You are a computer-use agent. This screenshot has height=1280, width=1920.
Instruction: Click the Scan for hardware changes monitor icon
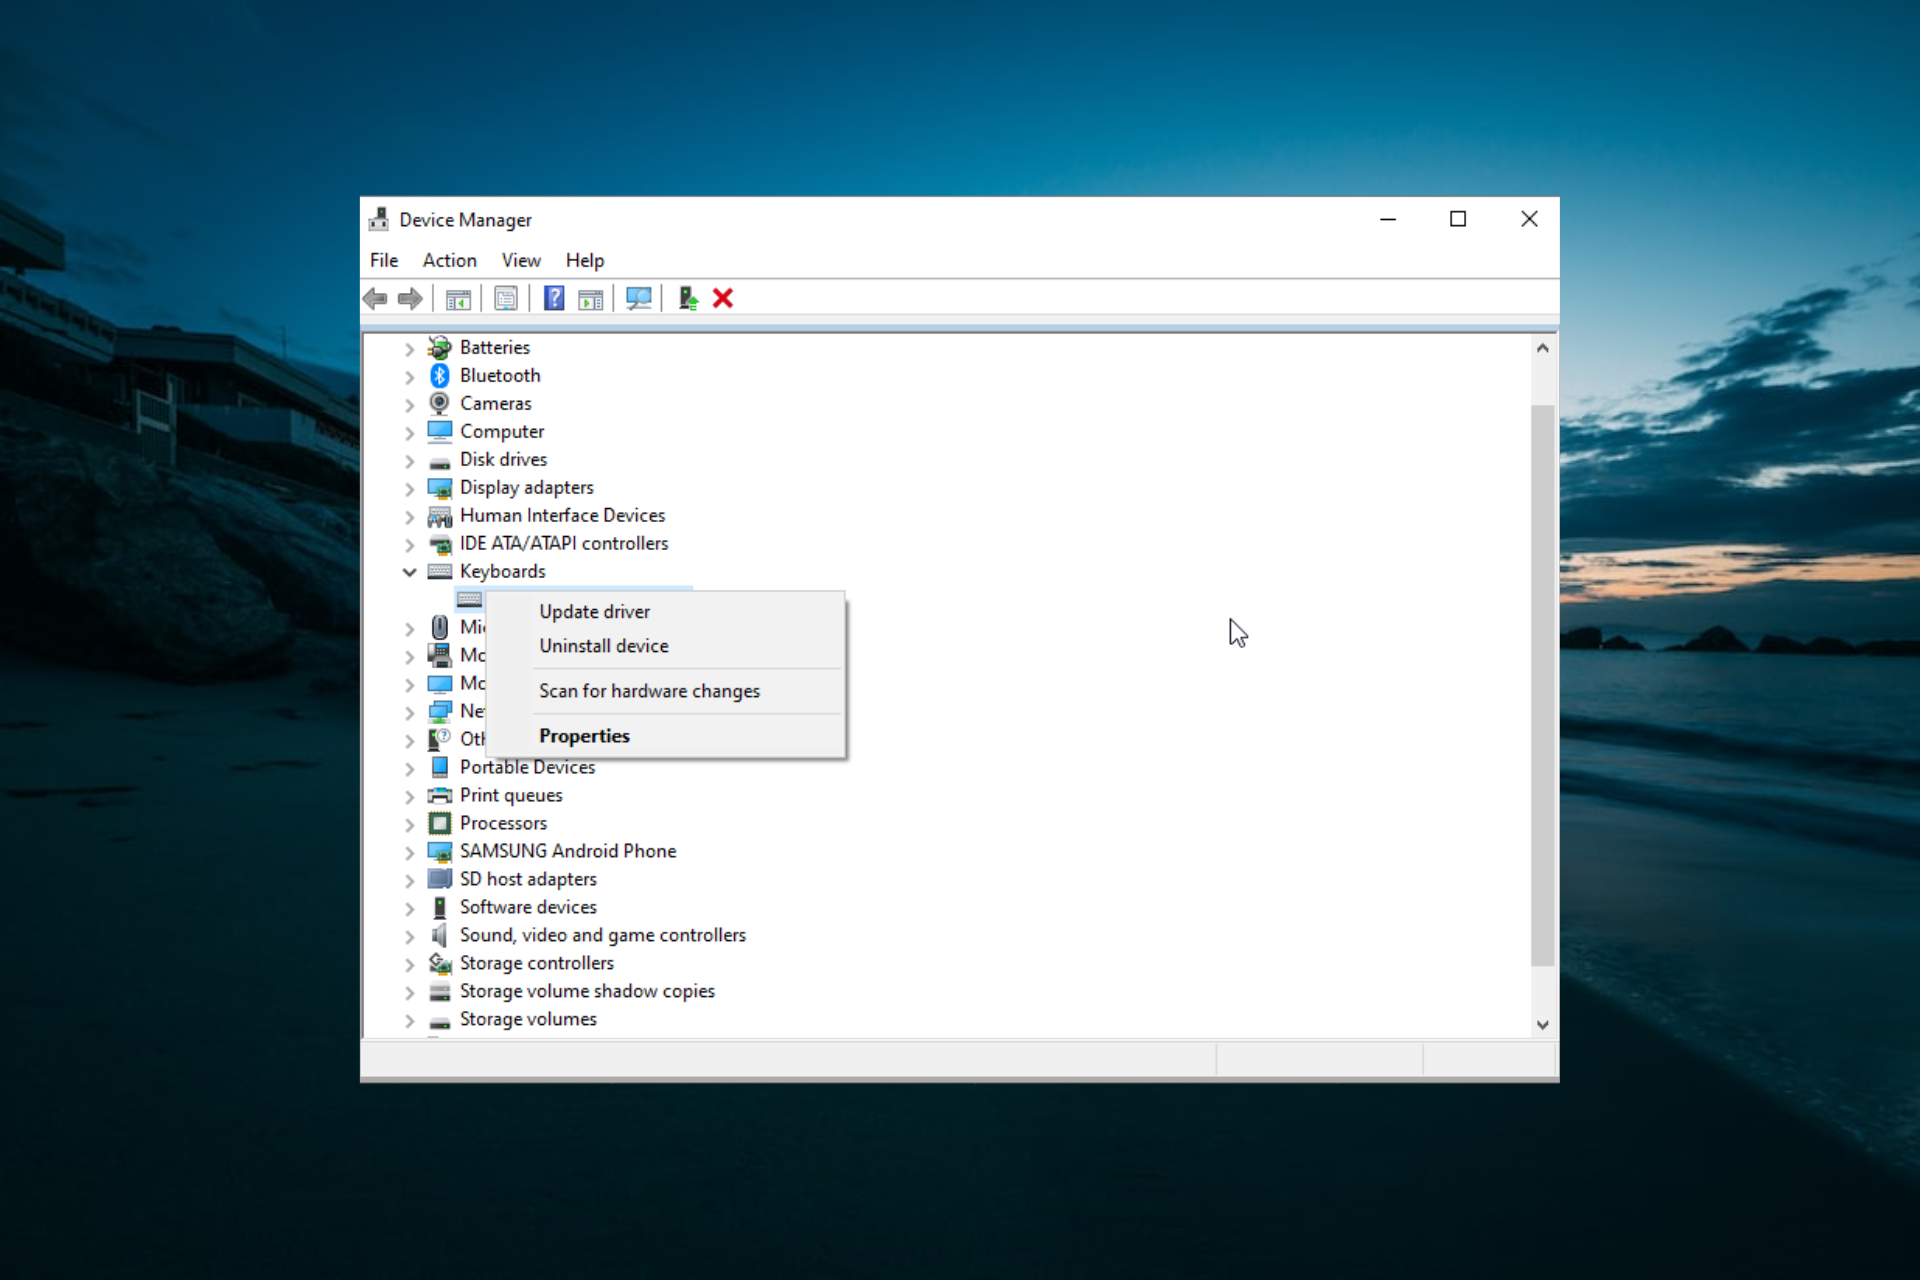pos(638,298)
